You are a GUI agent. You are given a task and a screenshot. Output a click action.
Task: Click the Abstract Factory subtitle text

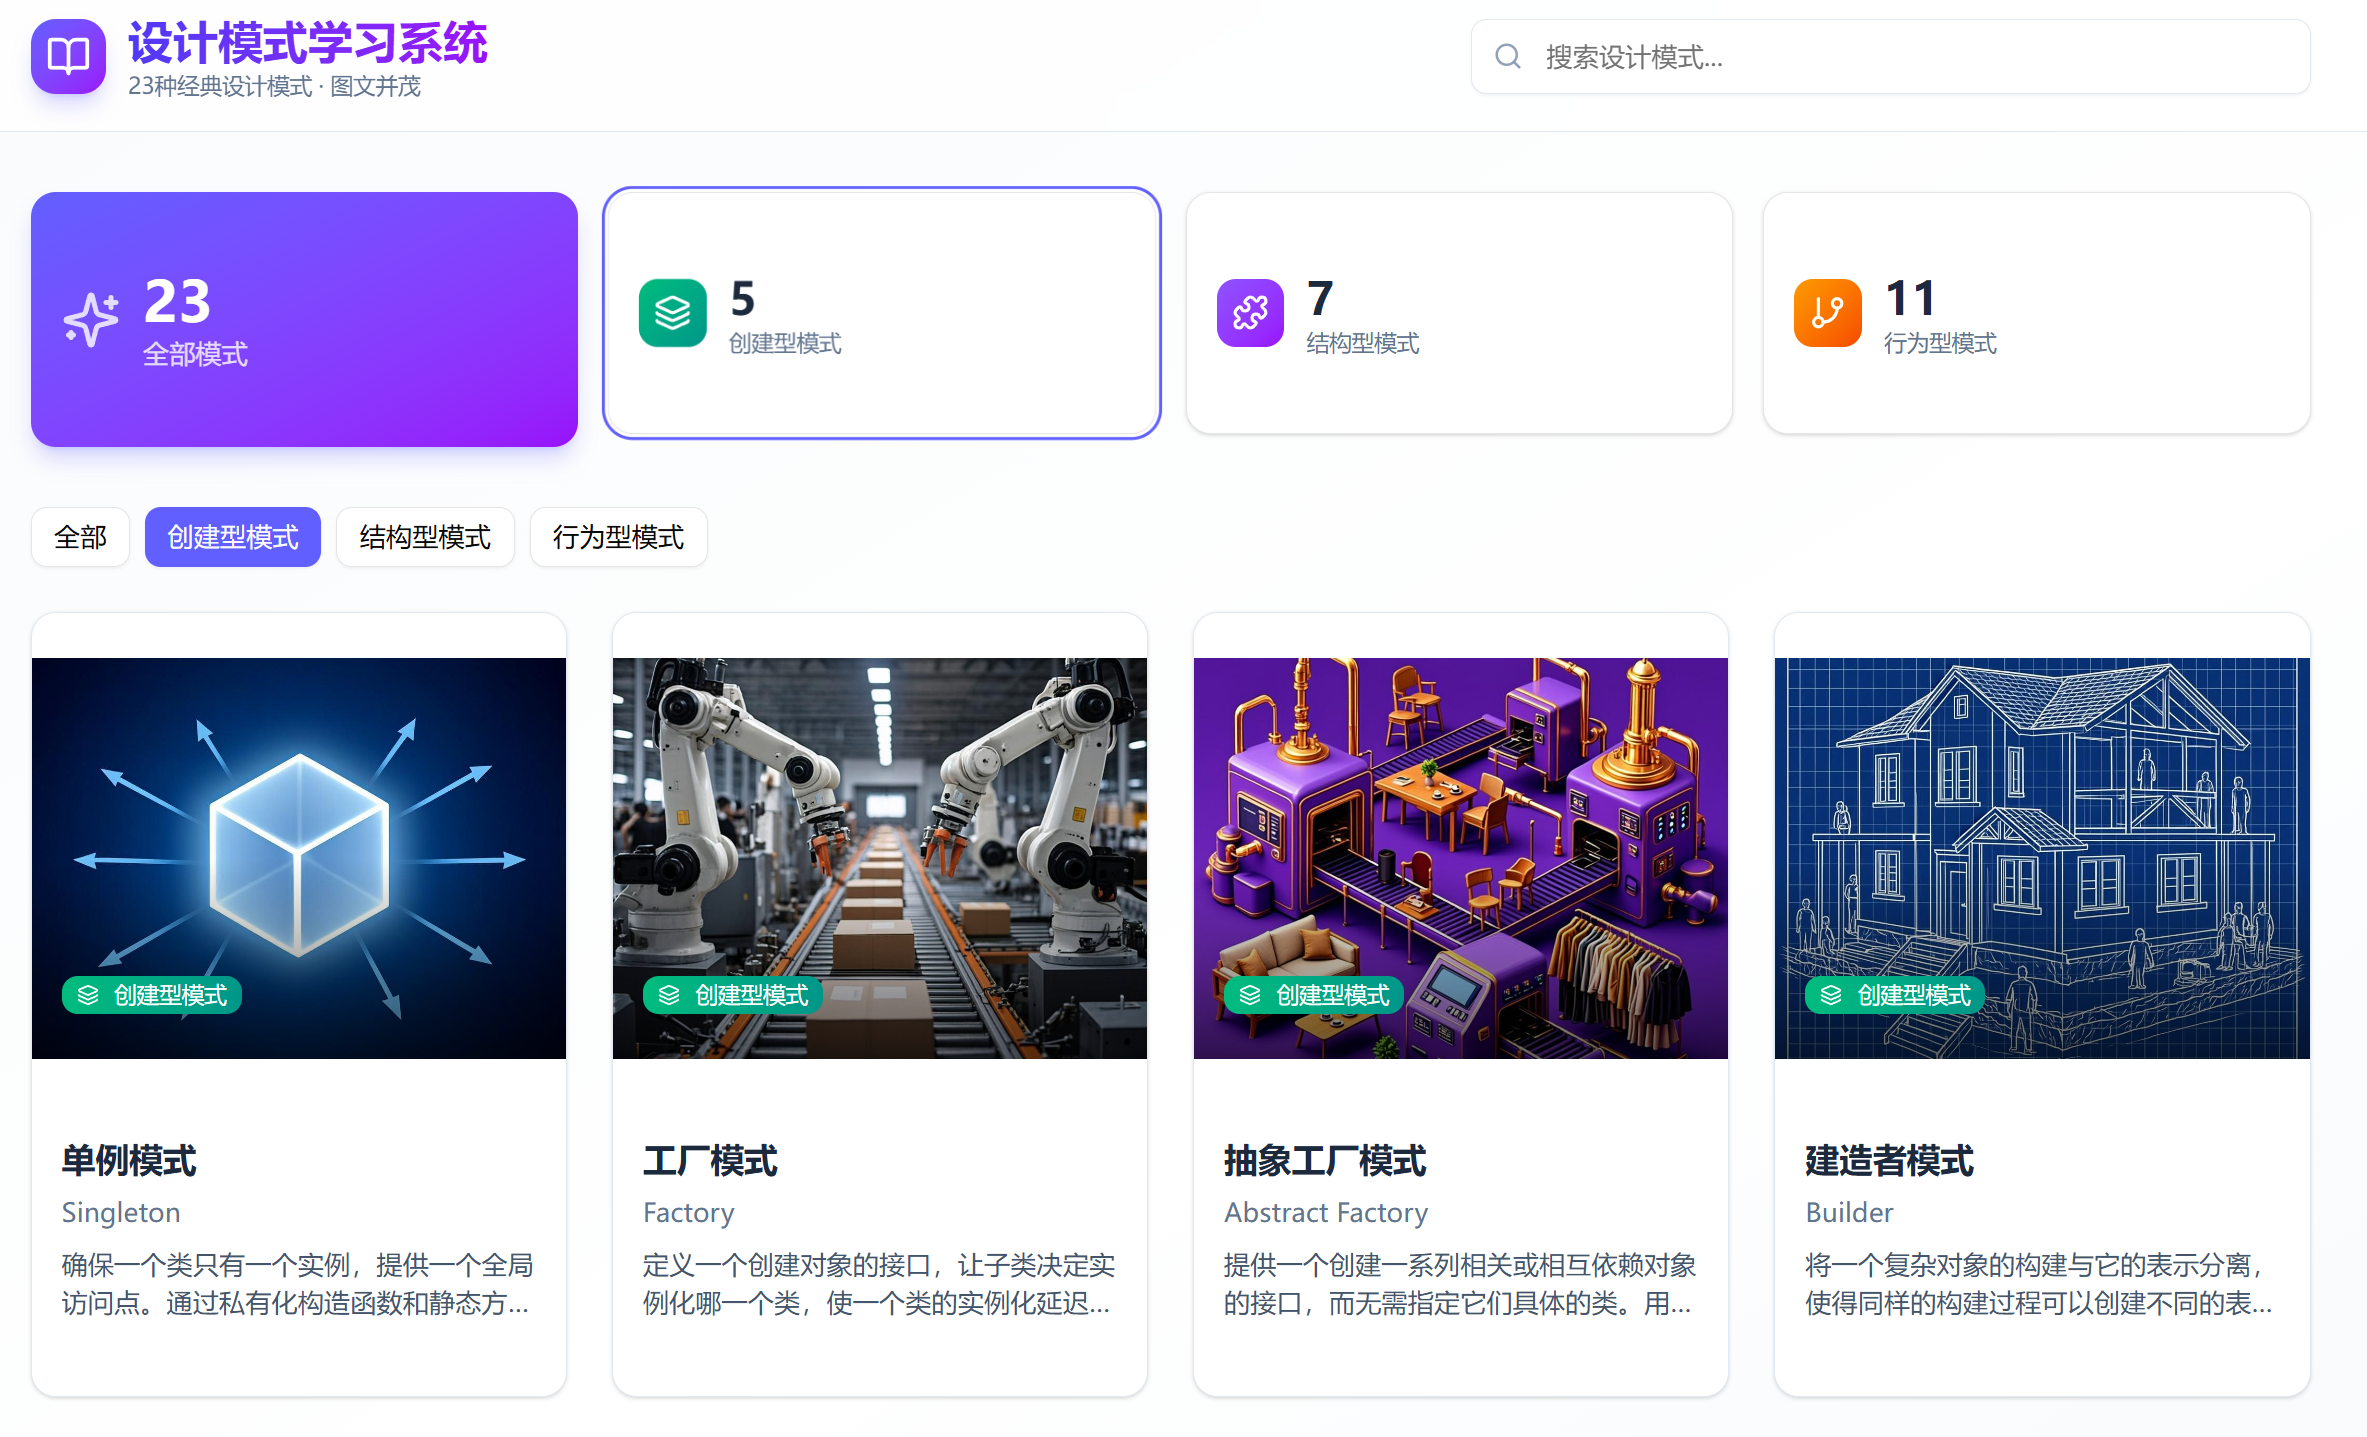coord(1326,1212)
